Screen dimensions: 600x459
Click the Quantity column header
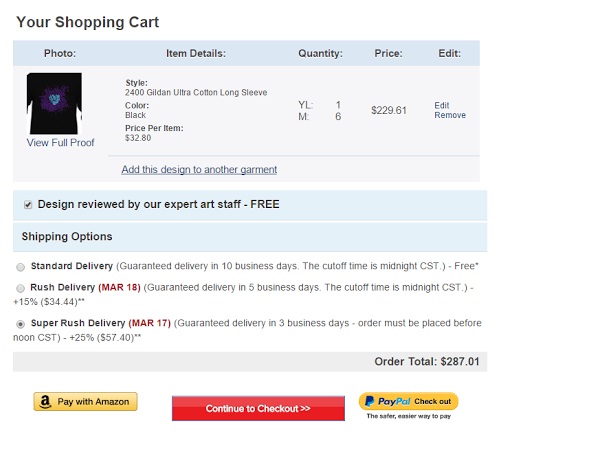[x=320, y=53]
